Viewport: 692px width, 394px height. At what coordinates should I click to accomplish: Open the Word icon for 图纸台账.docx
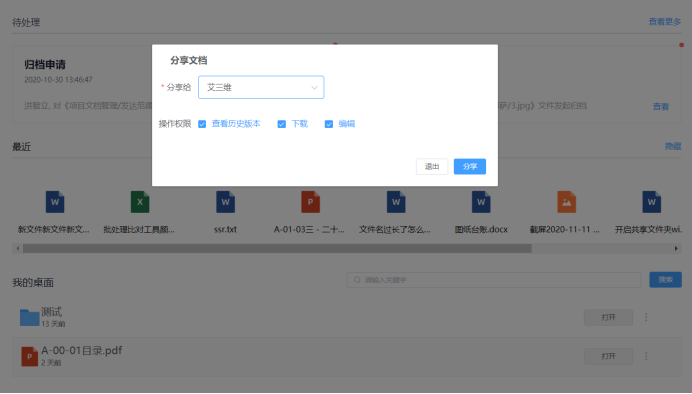click(x=481, y=202)
